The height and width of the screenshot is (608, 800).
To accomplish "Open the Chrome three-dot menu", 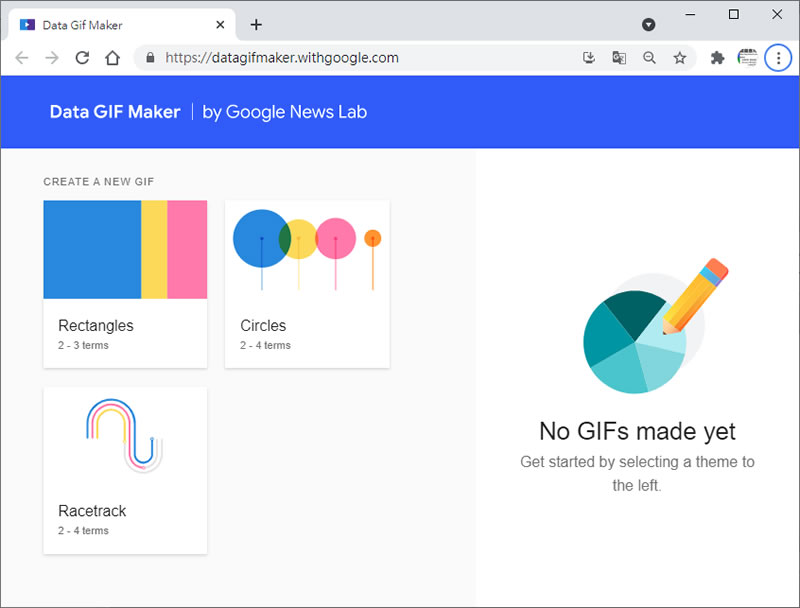I will coord(778,58).
